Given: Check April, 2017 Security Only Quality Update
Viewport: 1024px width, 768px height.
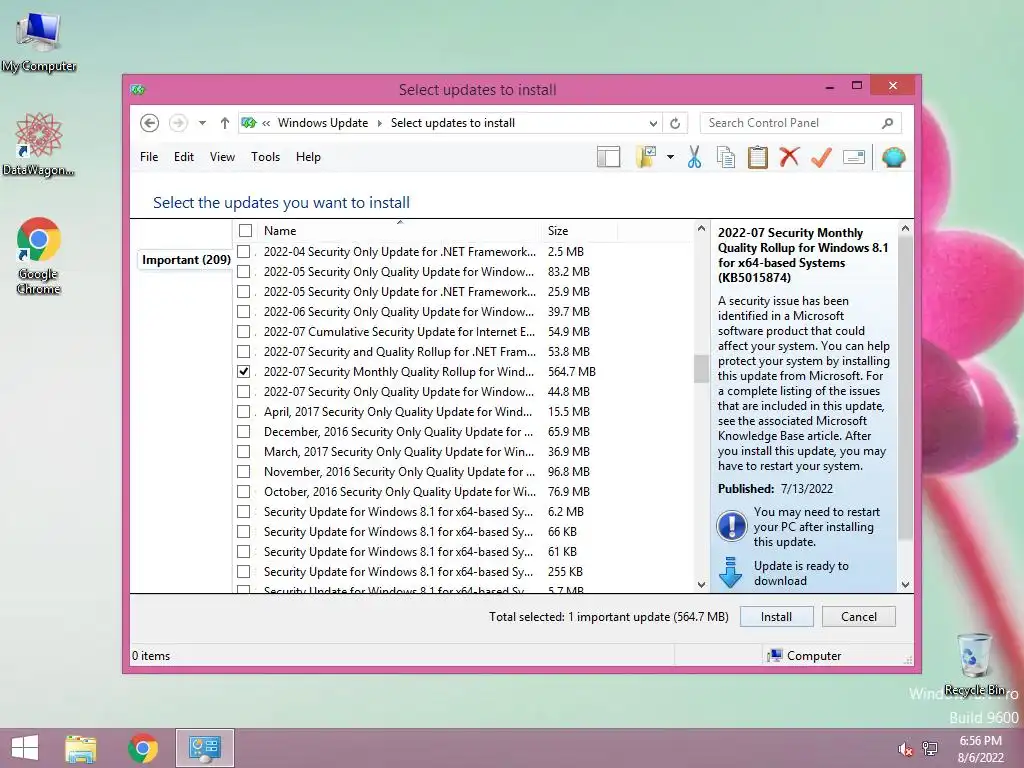Looking at the screenshot, I should (244, 411).
